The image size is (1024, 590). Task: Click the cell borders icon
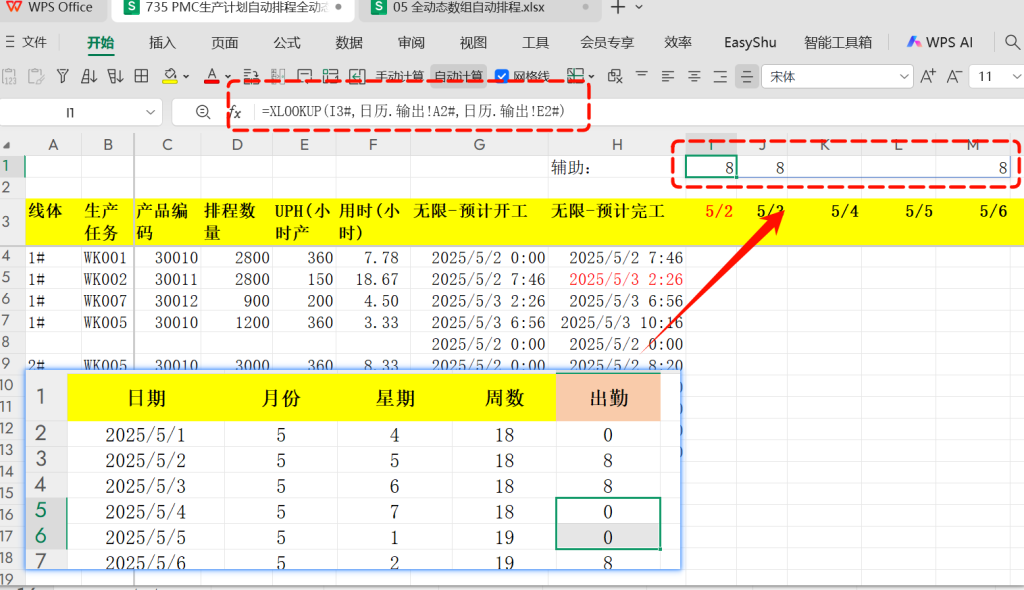point(575,76)
